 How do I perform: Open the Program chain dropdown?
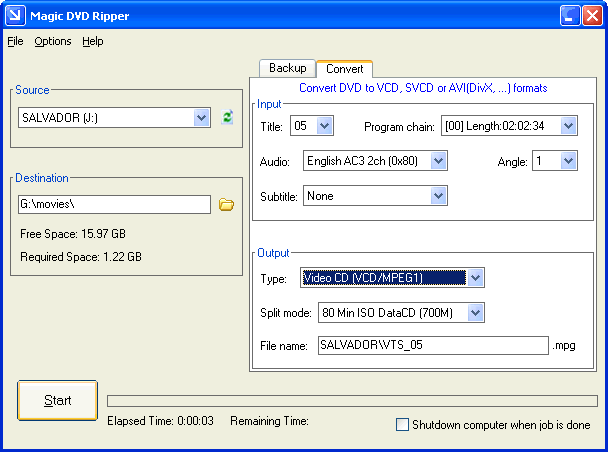tap(568, 126)
